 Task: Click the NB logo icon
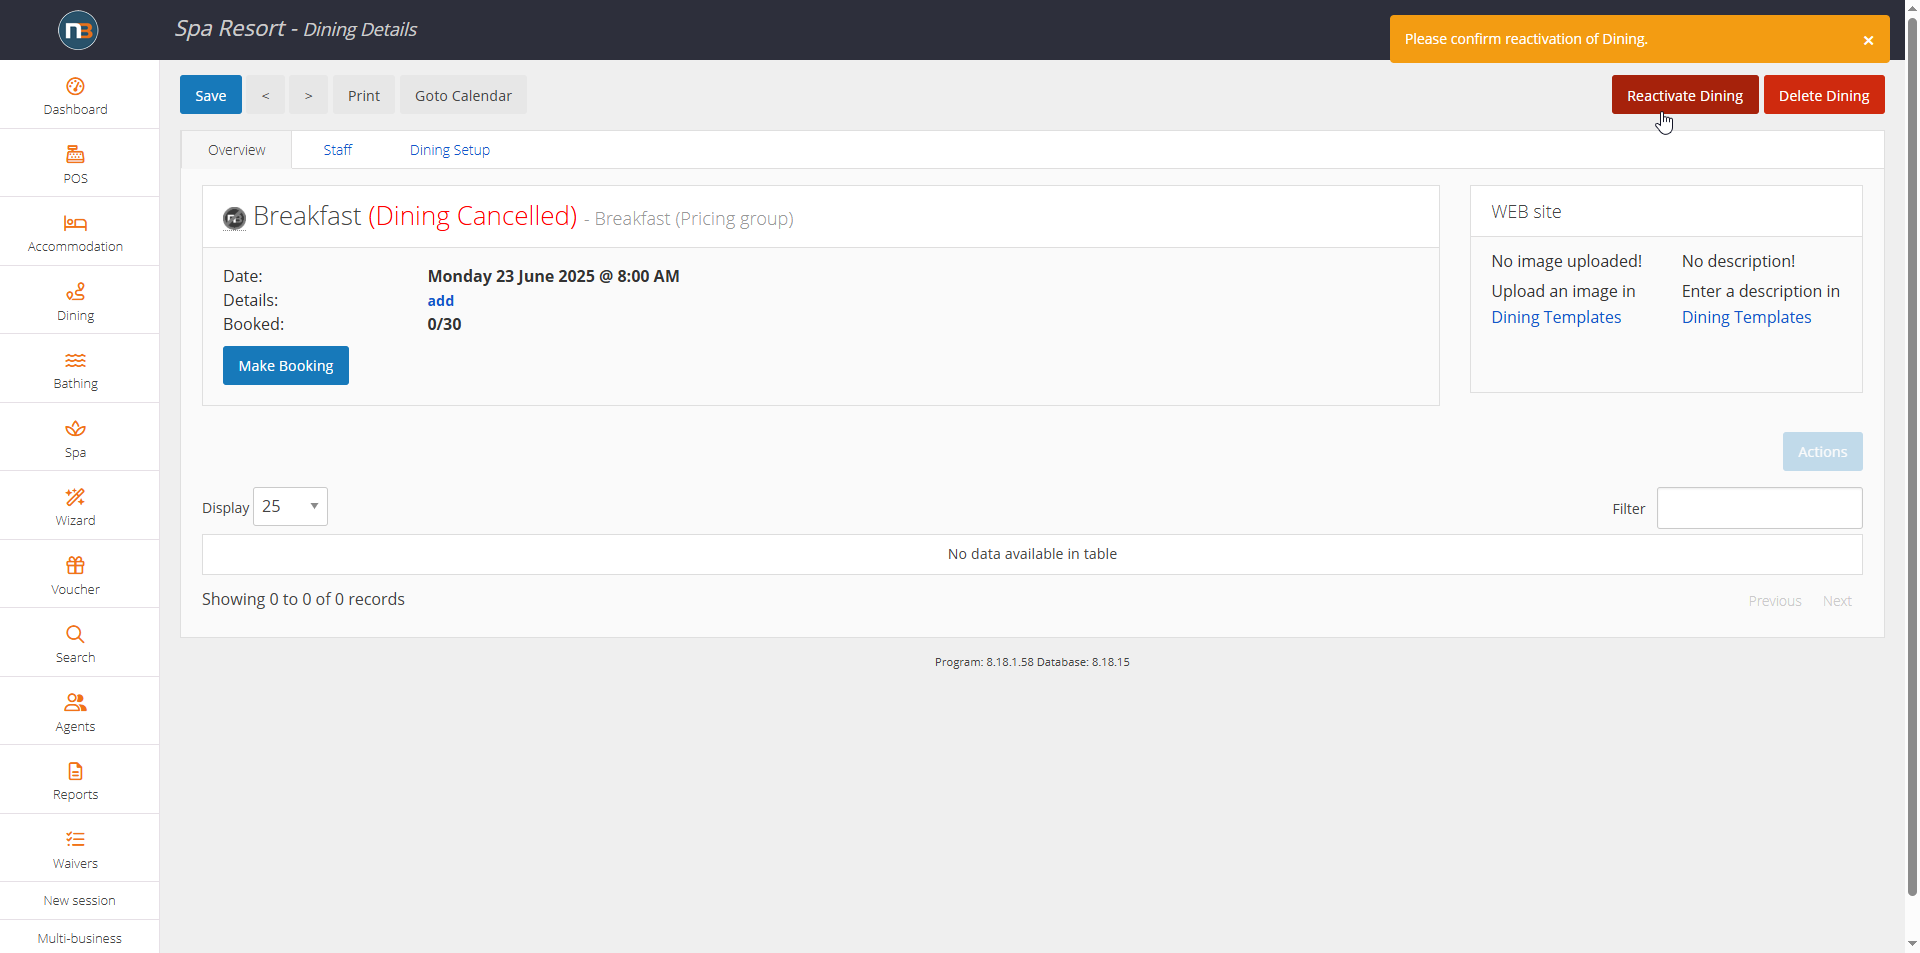click(78, 30)
